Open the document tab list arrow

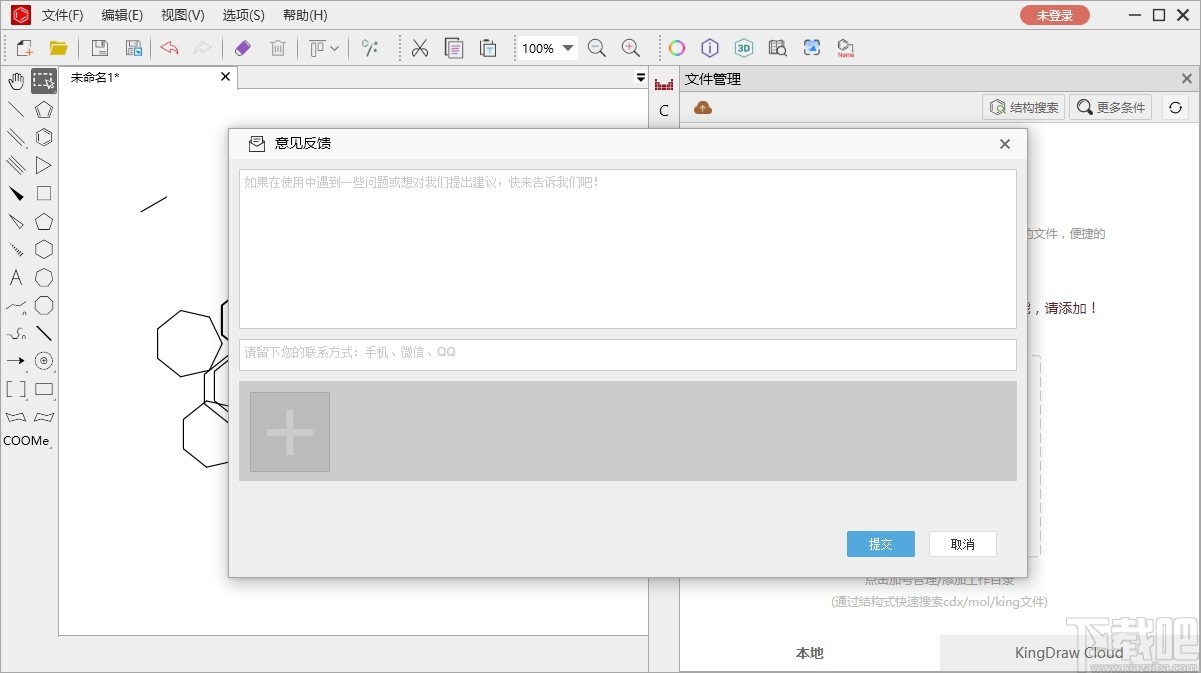(x=640, y=77)
